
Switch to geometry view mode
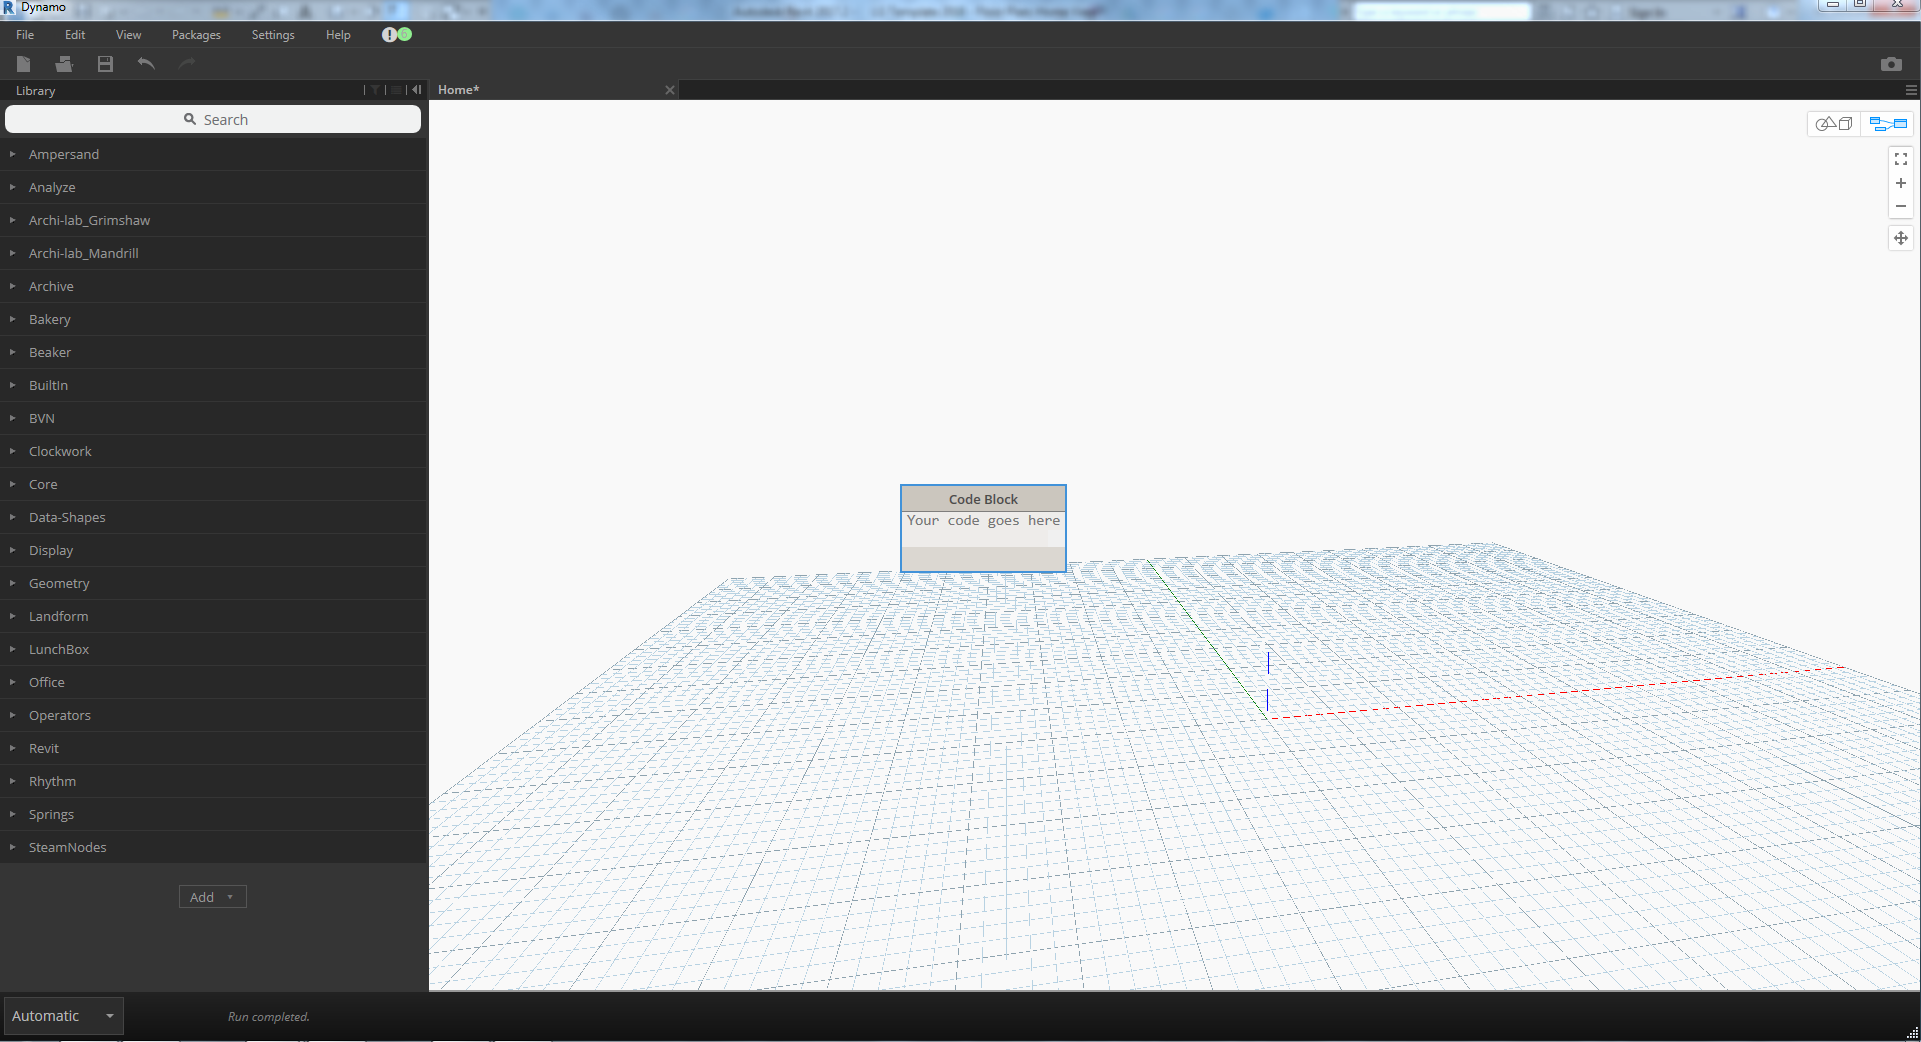click(x=1834, y=123)
